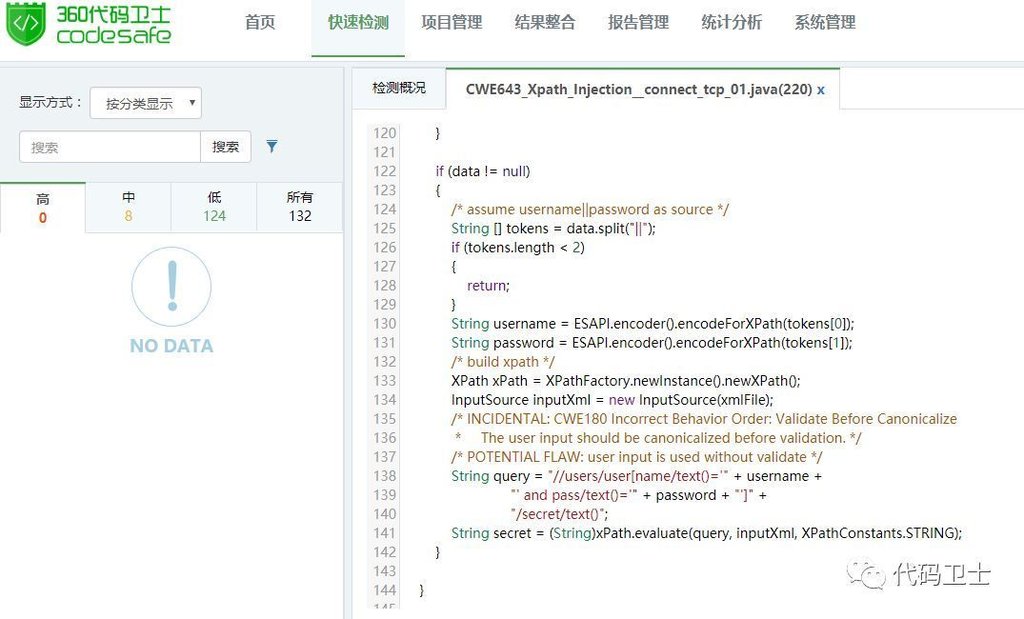Switch to the 检测概况 tab

pos(399,89)
